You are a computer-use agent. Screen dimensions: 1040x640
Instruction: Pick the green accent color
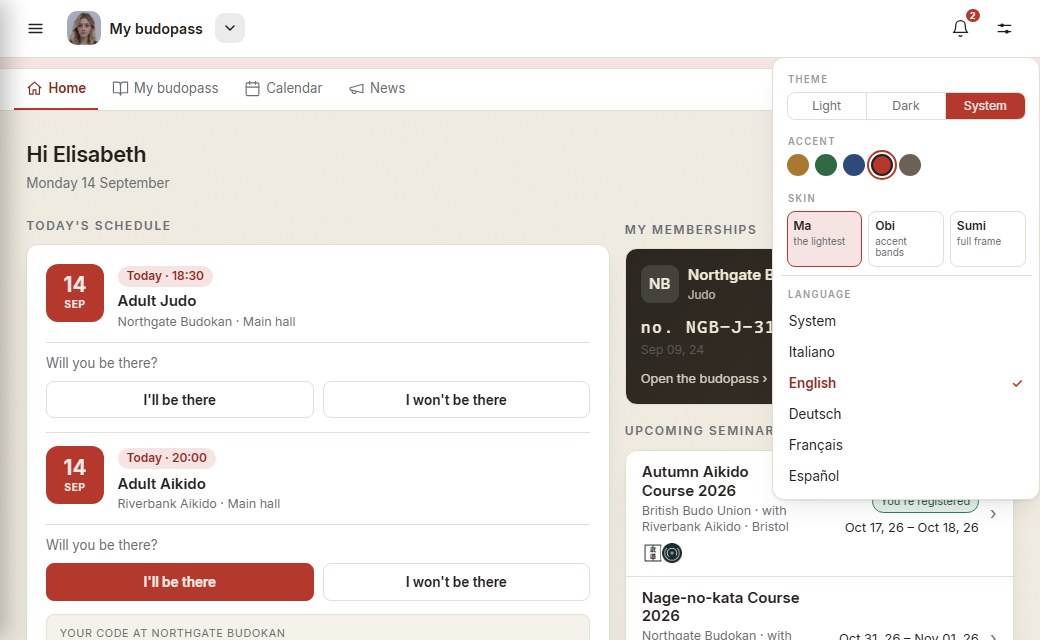826,165
